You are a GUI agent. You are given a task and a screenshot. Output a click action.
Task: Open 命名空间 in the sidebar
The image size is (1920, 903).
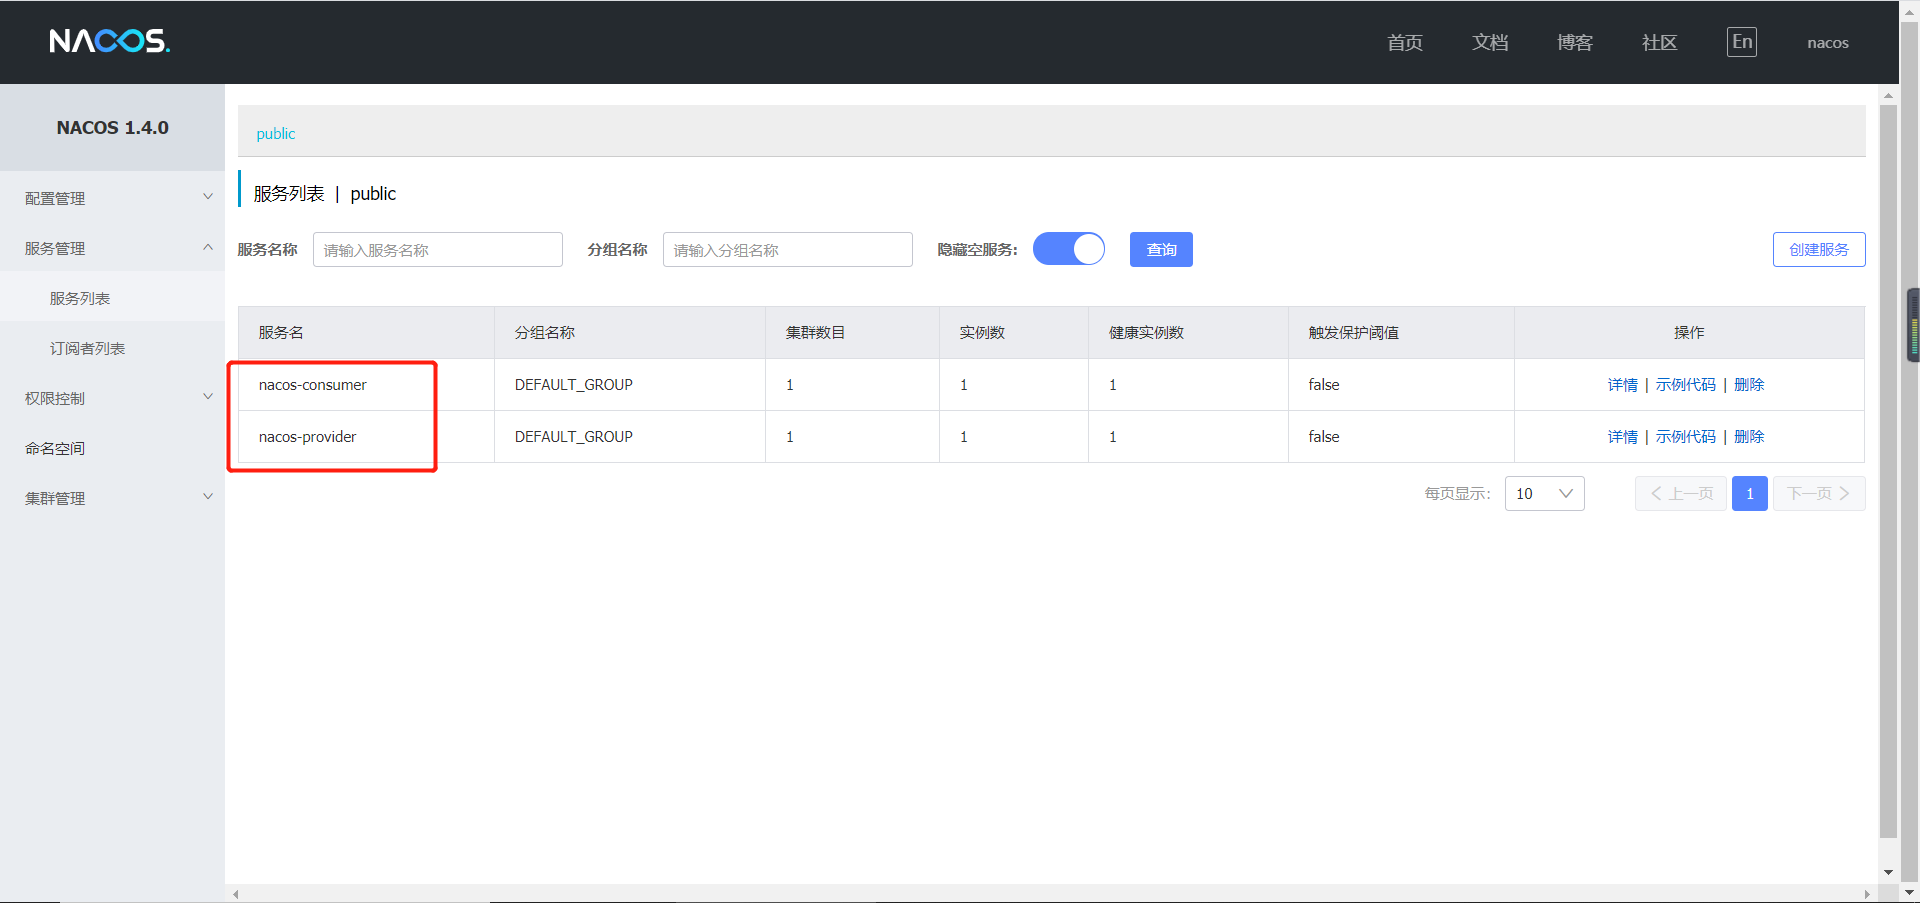click(55, 448)
